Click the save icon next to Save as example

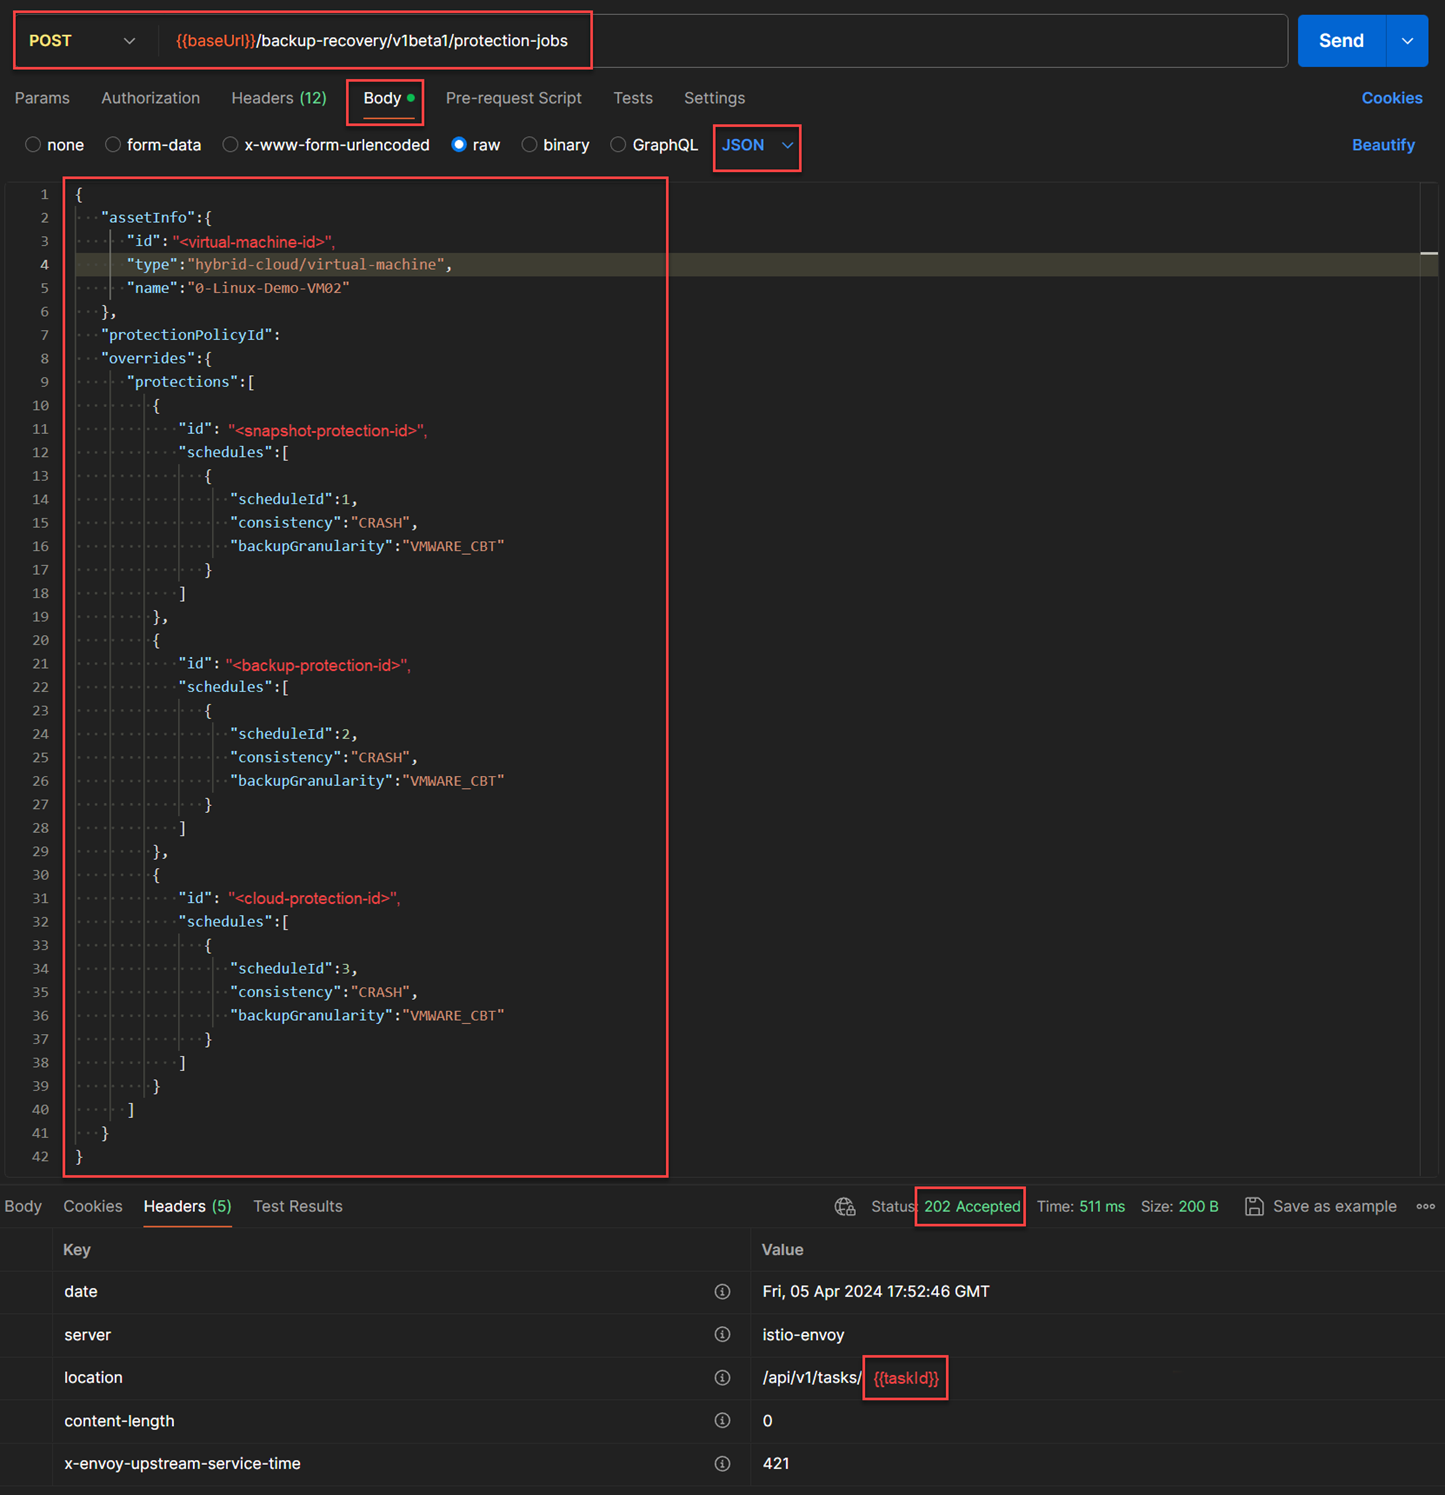pyautogui.click(x=1254, y=1207)
